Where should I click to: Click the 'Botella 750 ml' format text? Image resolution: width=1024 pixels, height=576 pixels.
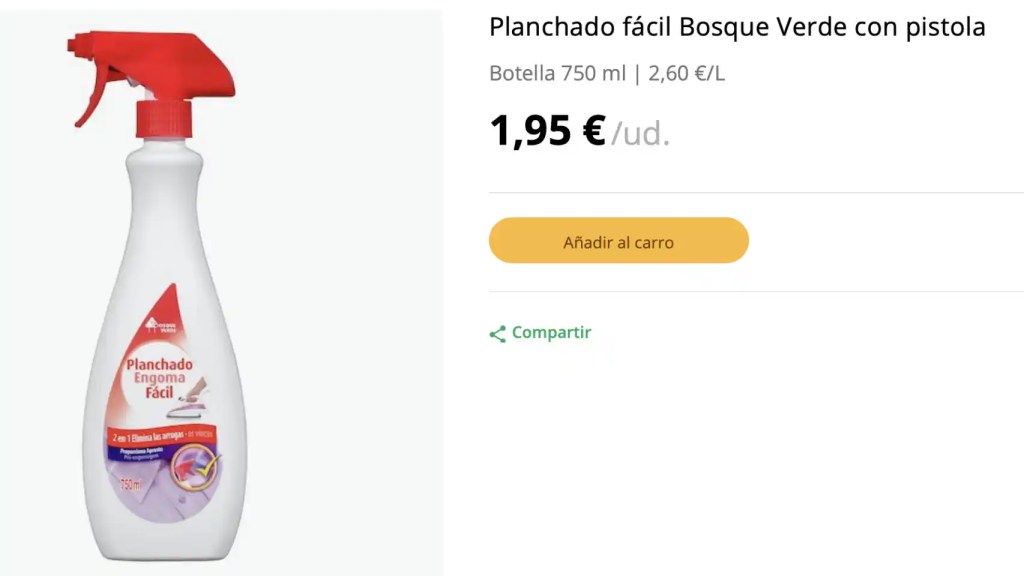[556, 73]
